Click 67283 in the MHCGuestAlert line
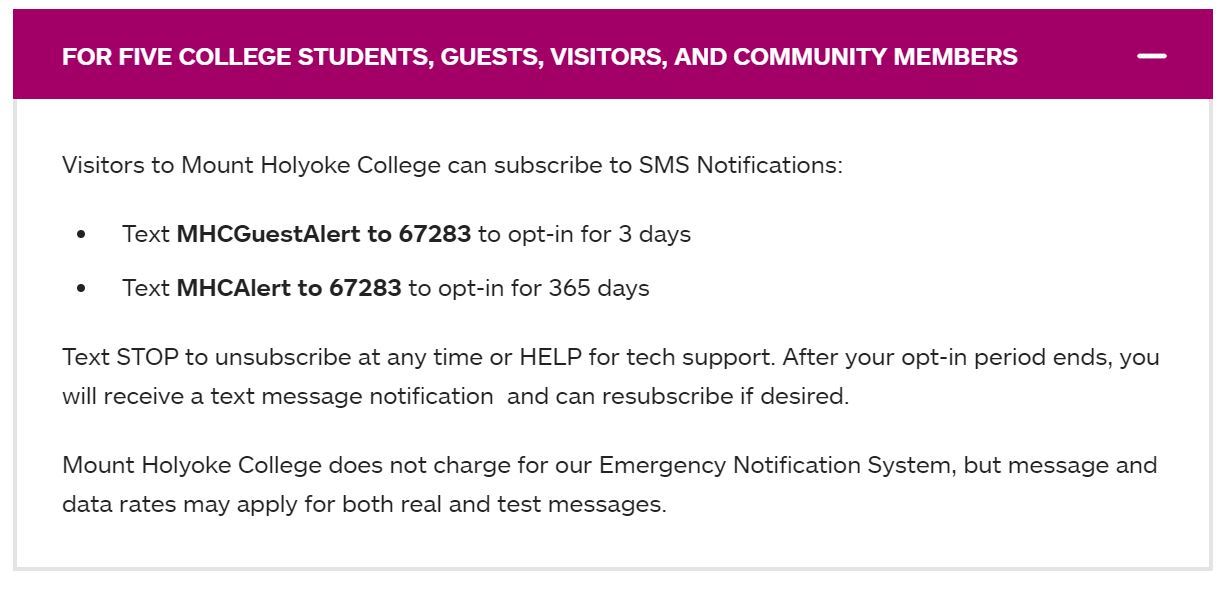The height and width of the screenshot is (594, 1225). (434, 234)
